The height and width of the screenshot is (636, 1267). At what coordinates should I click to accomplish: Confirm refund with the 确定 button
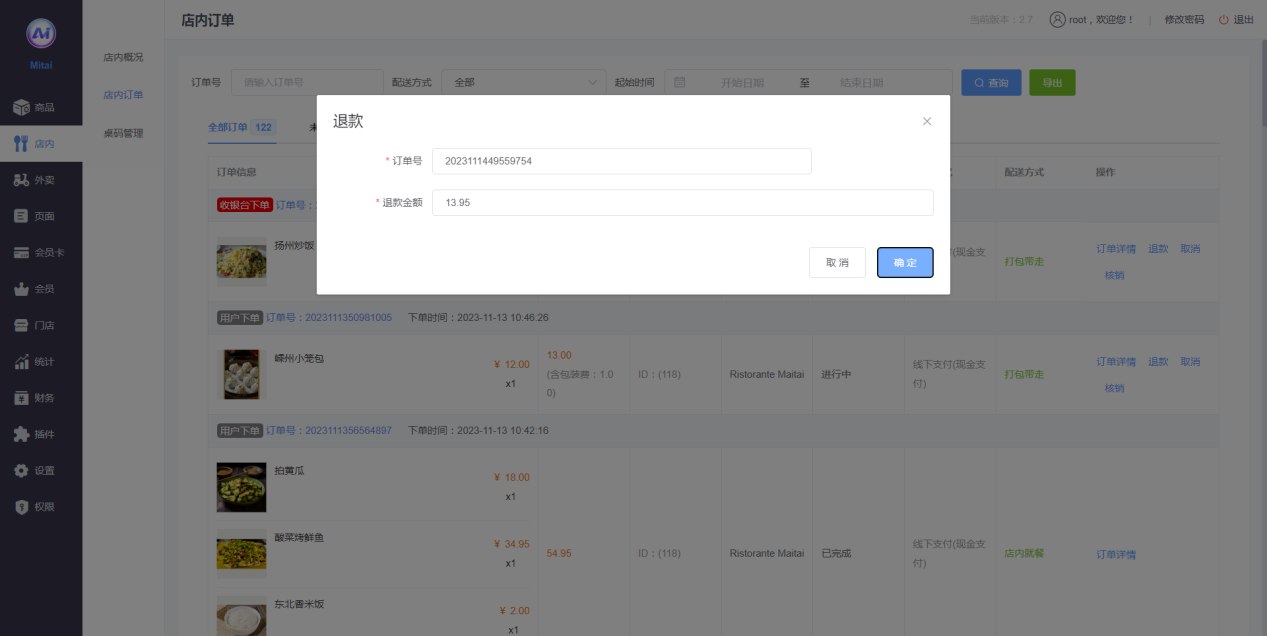click(905, 262)
